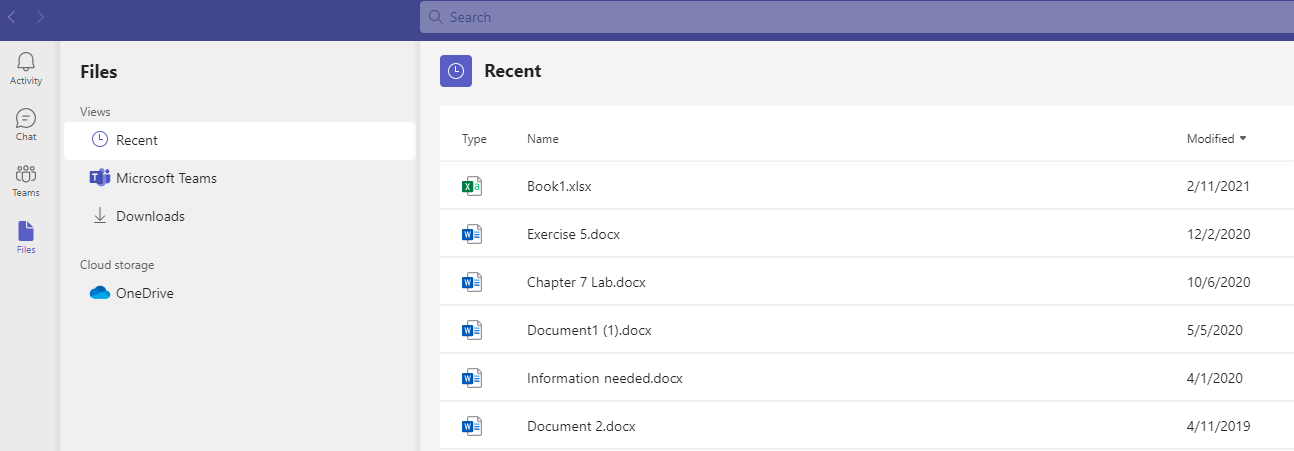Click the Recent clock icon in Views

pyautogui.click(x=99, y=140)
